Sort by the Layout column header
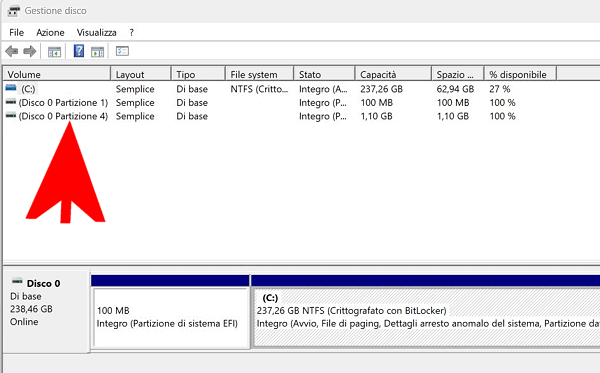600x373 pixels. coord(140,74)
